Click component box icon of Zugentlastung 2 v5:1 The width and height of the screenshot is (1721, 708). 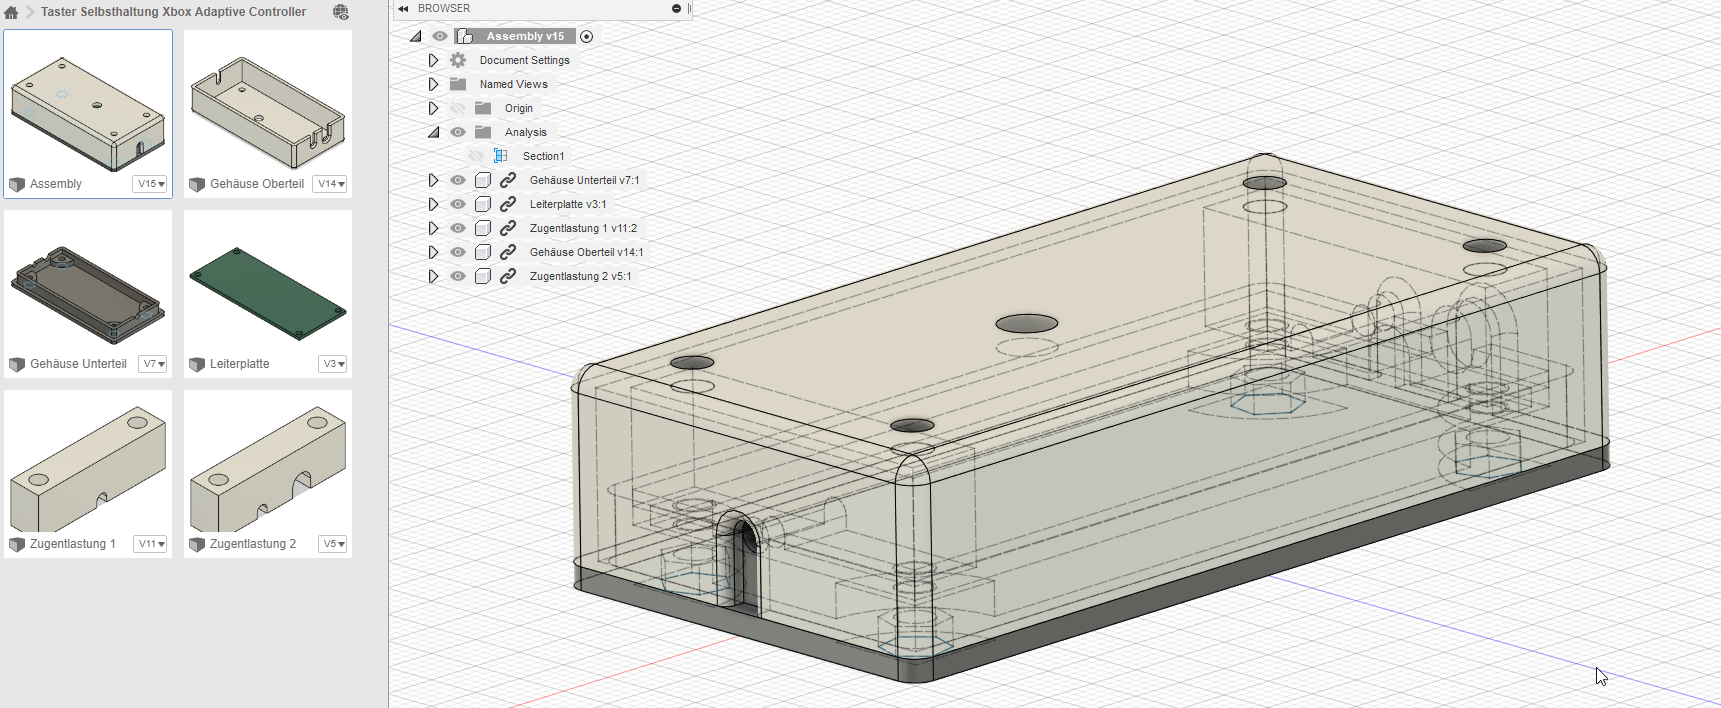(x=483, y=276)
